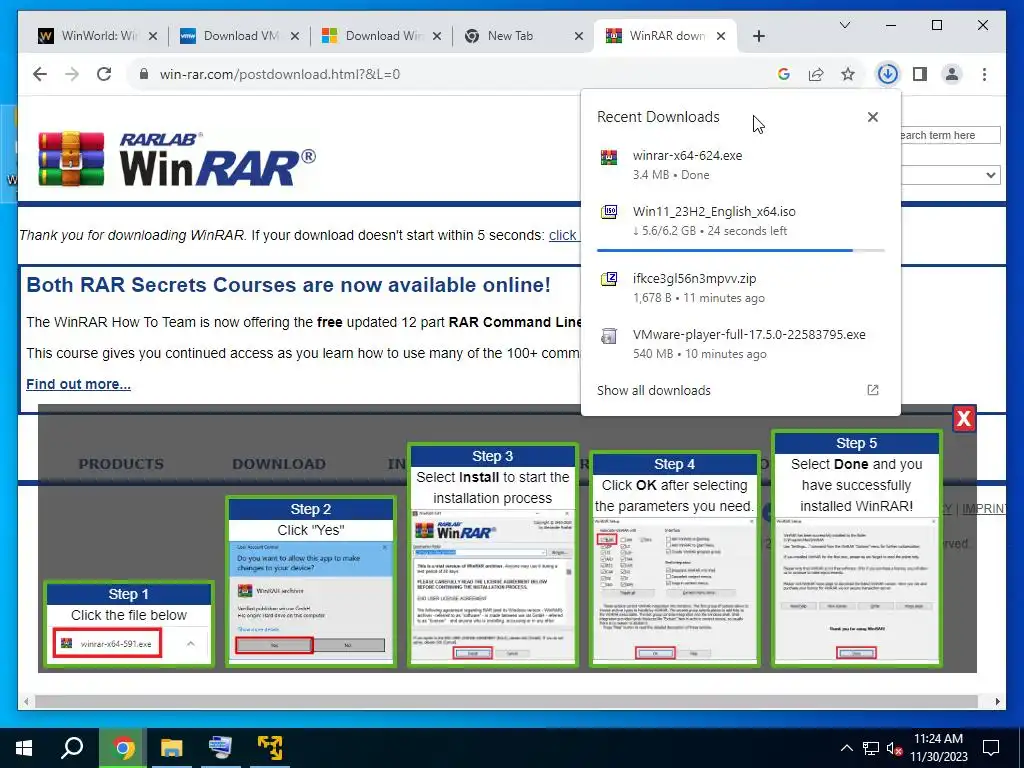Open the Windows Start menu
The width and height of the screenshot is (1024, 768).
click(x=24, y=748)
